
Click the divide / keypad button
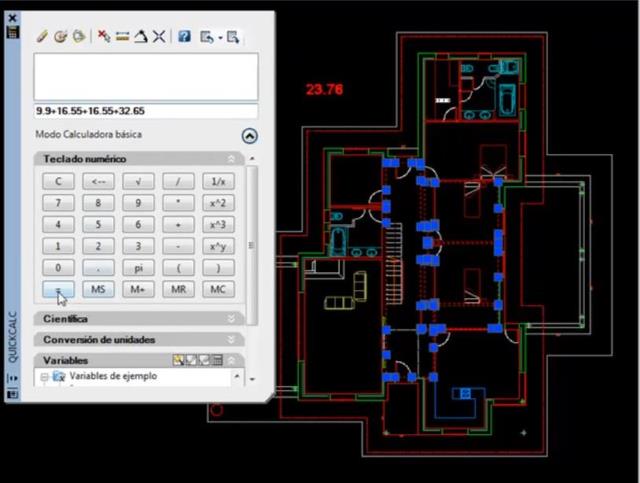178,181
